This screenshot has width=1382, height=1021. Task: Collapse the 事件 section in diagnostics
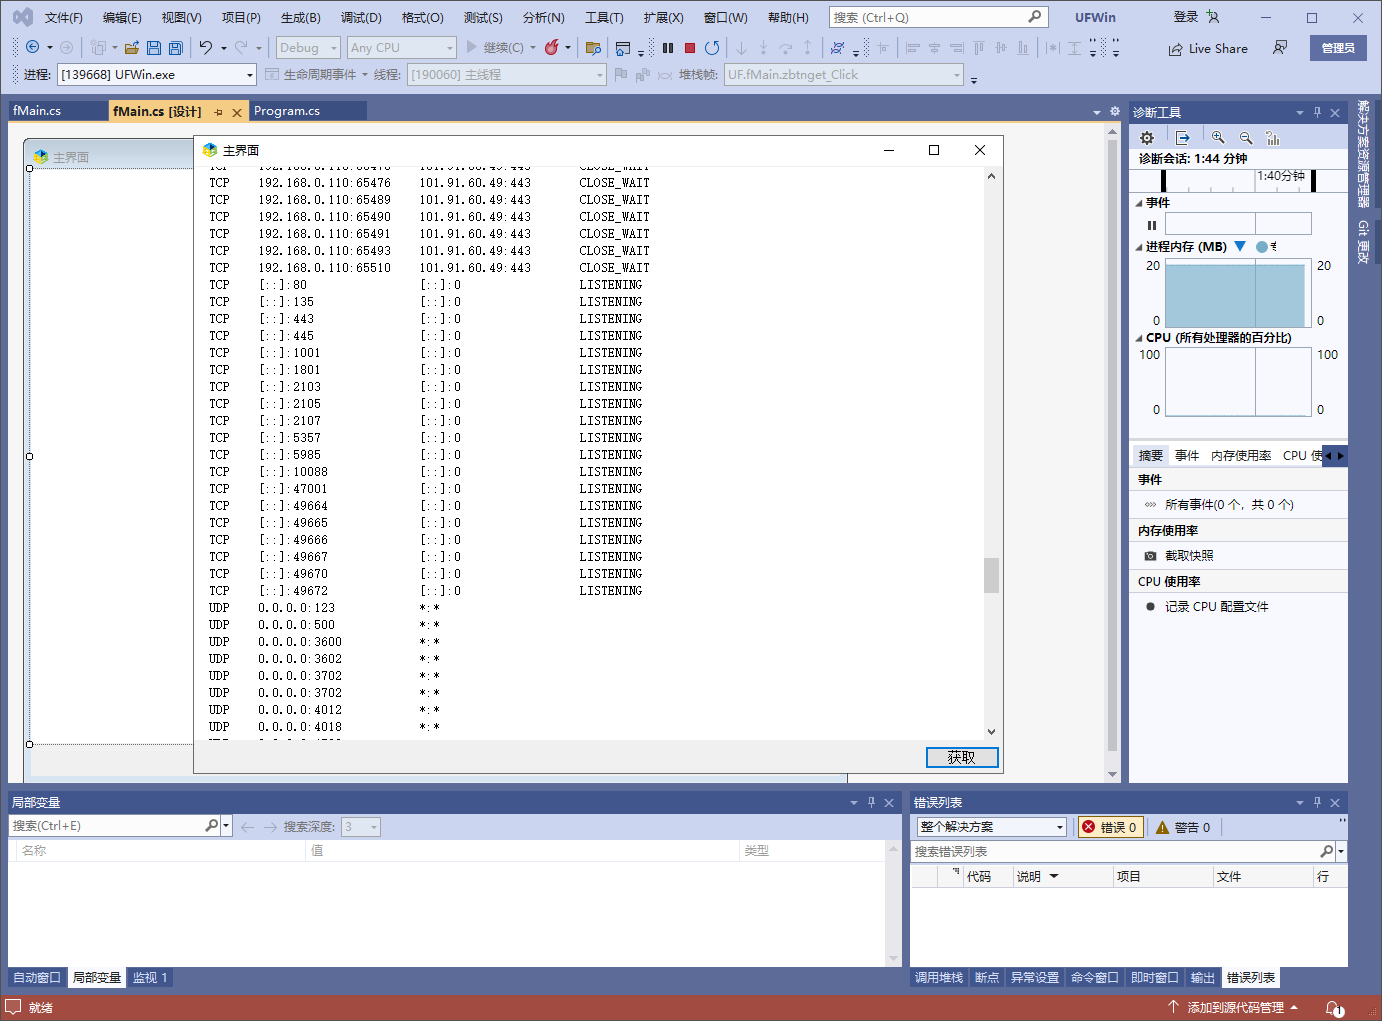1139,203
